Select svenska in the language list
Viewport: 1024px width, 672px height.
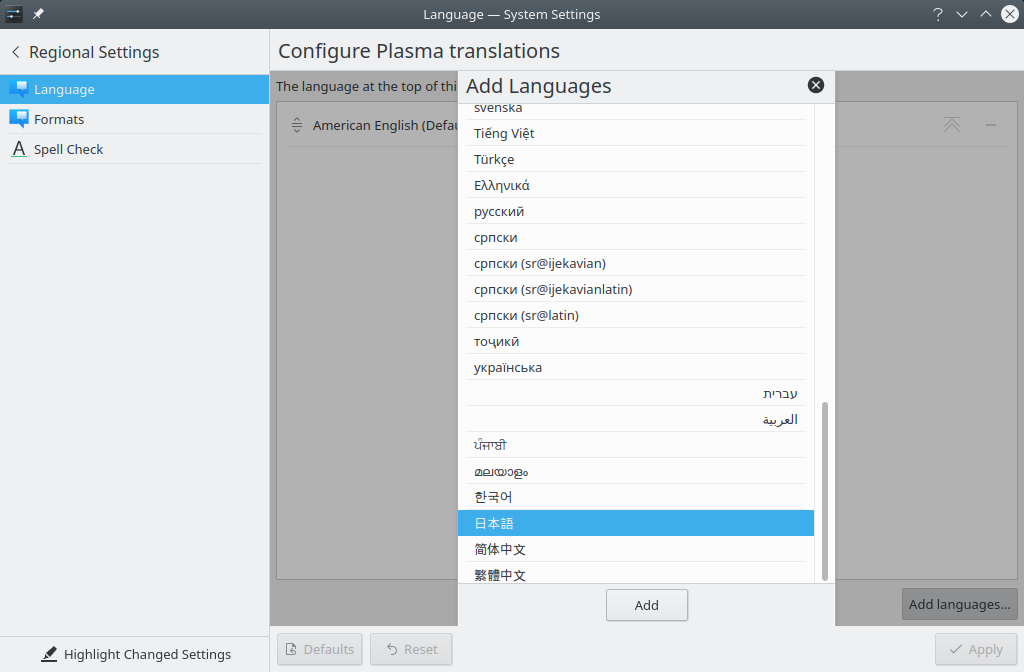coord(636,111)
